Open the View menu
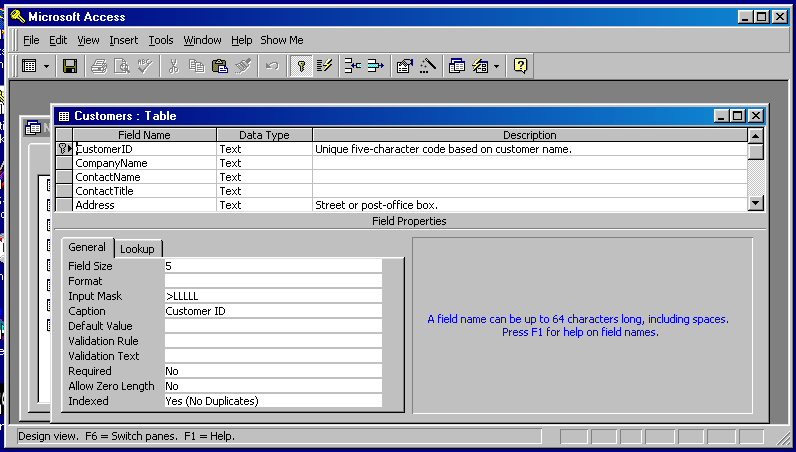This screenshot has height=452, width=796. [88, 40]
